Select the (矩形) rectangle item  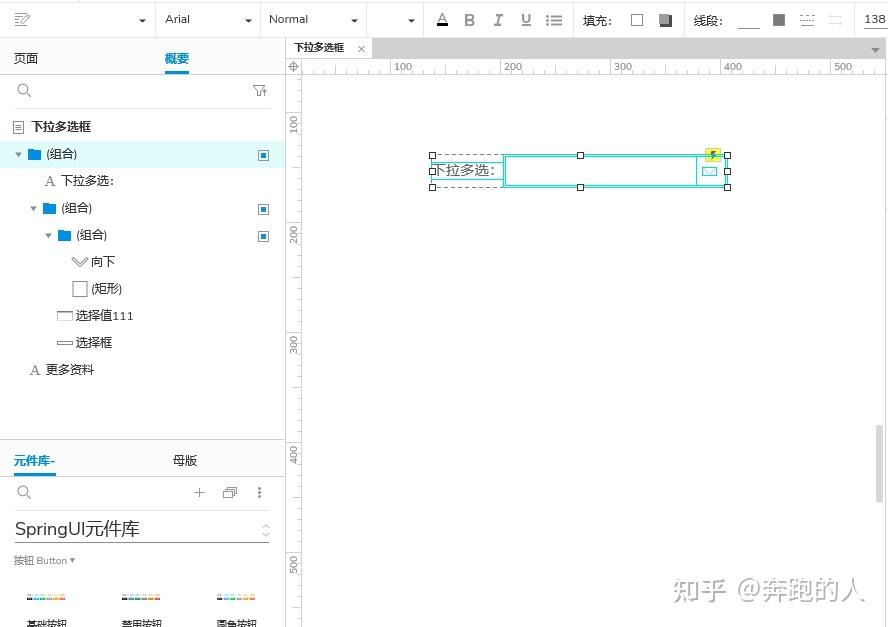point(97,289)
